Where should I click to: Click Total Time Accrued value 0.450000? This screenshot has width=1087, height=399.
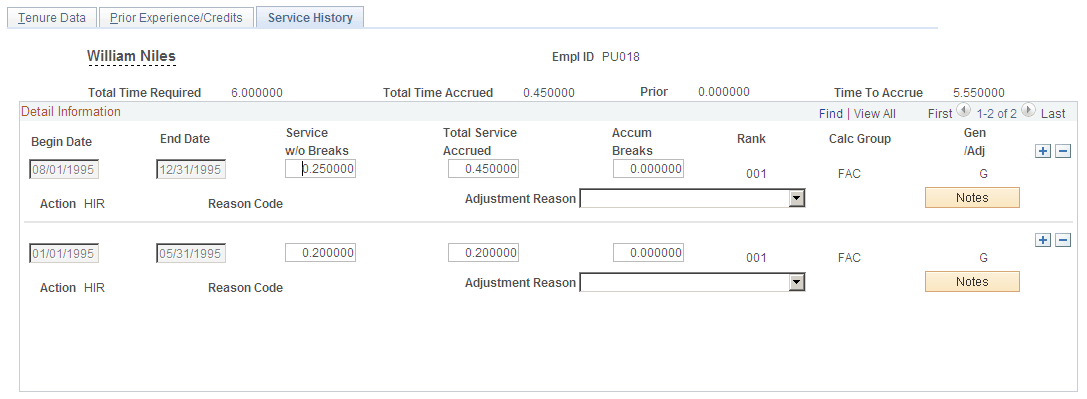coord(548,93)
